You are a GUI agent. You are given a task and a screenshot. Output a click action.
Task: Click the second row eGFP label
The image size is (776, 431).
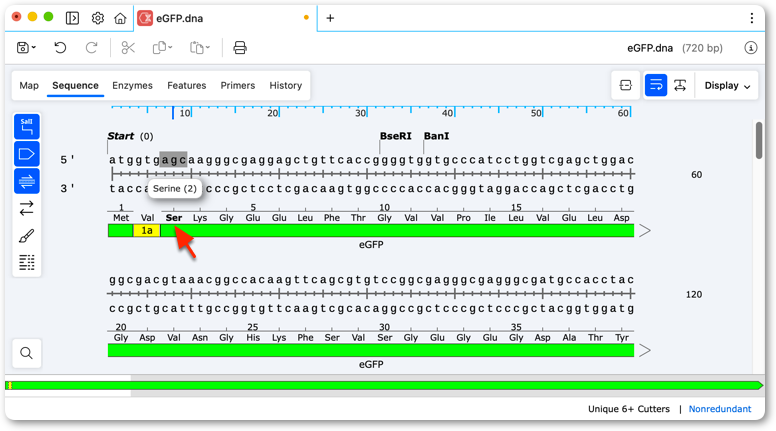click(371, 364)
